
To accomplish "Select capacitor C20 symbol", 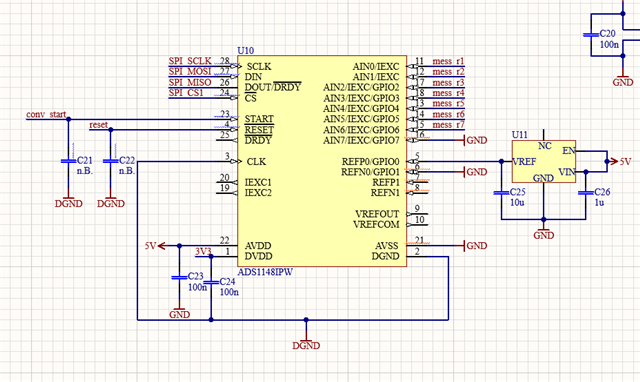I will click(591, 35).
